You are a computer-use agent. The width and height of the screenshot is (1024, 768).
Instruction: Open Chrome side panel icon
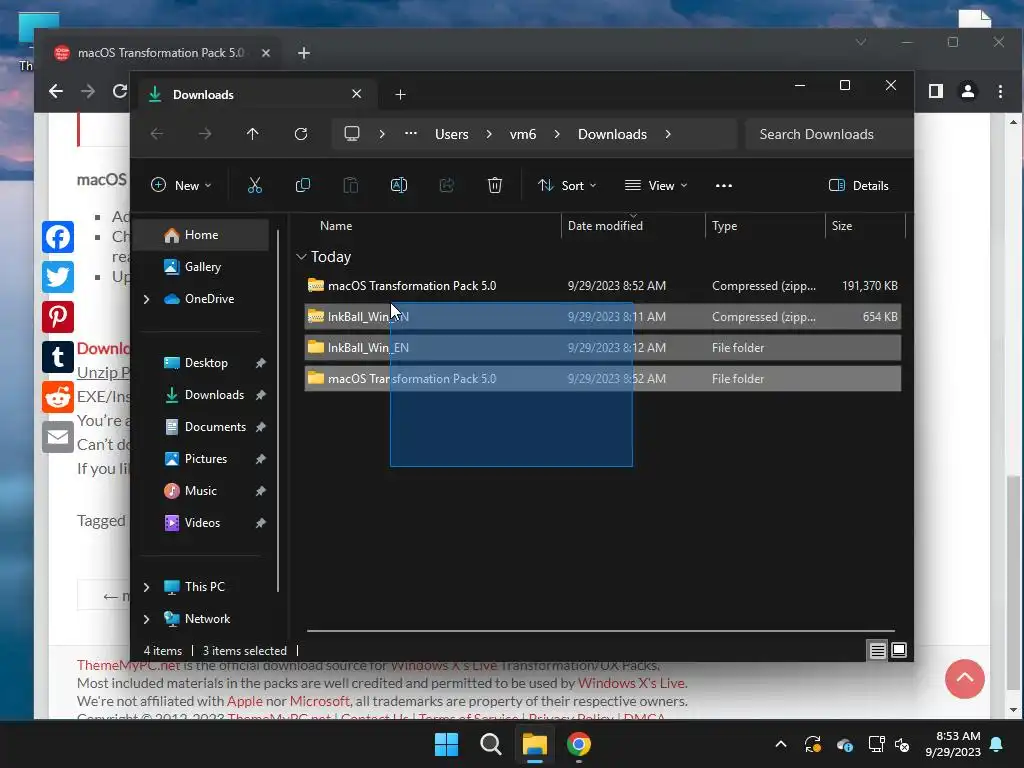click(x=935, y=91)
